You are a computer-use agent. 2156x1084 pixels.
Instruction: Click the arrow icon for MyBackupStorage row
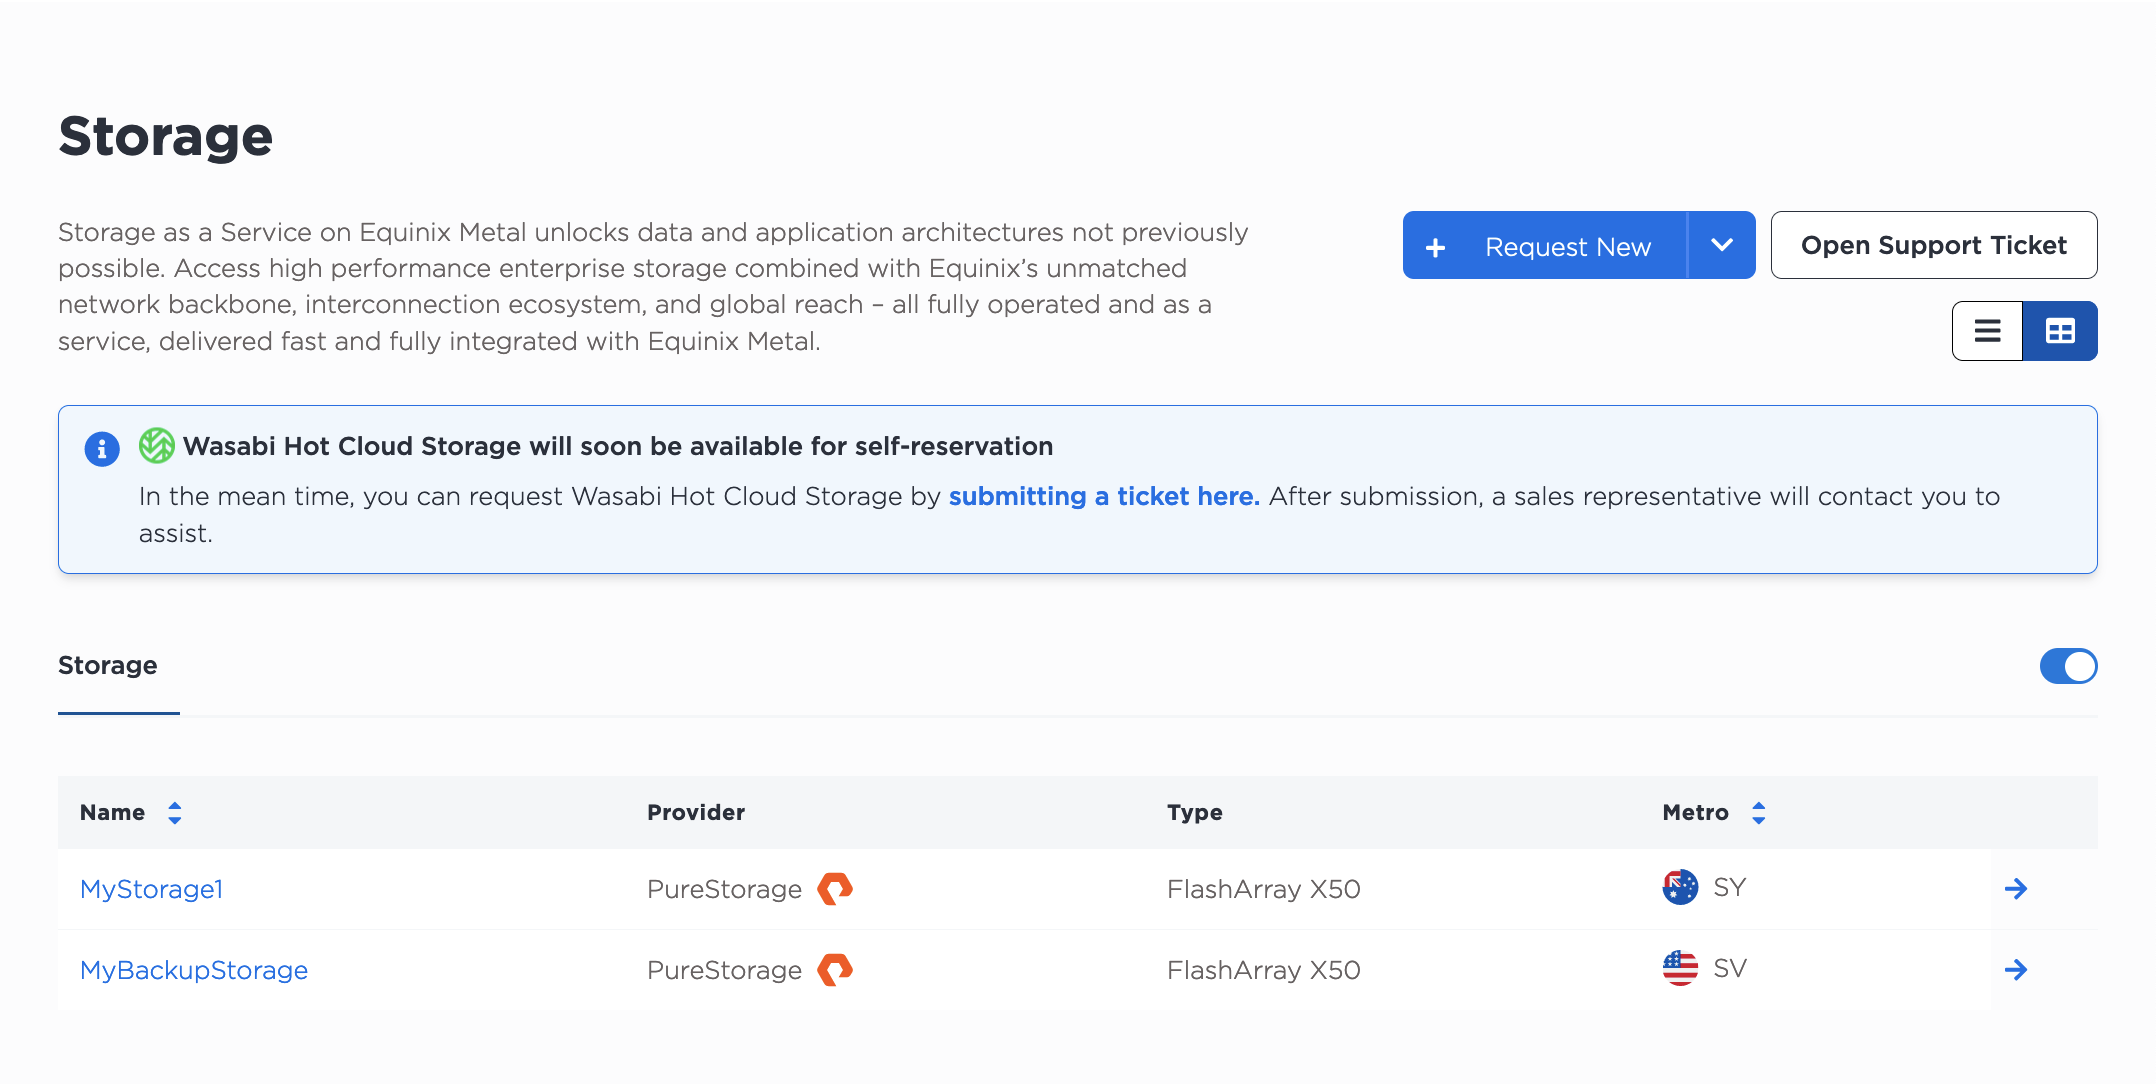[x=2016, y=970]
